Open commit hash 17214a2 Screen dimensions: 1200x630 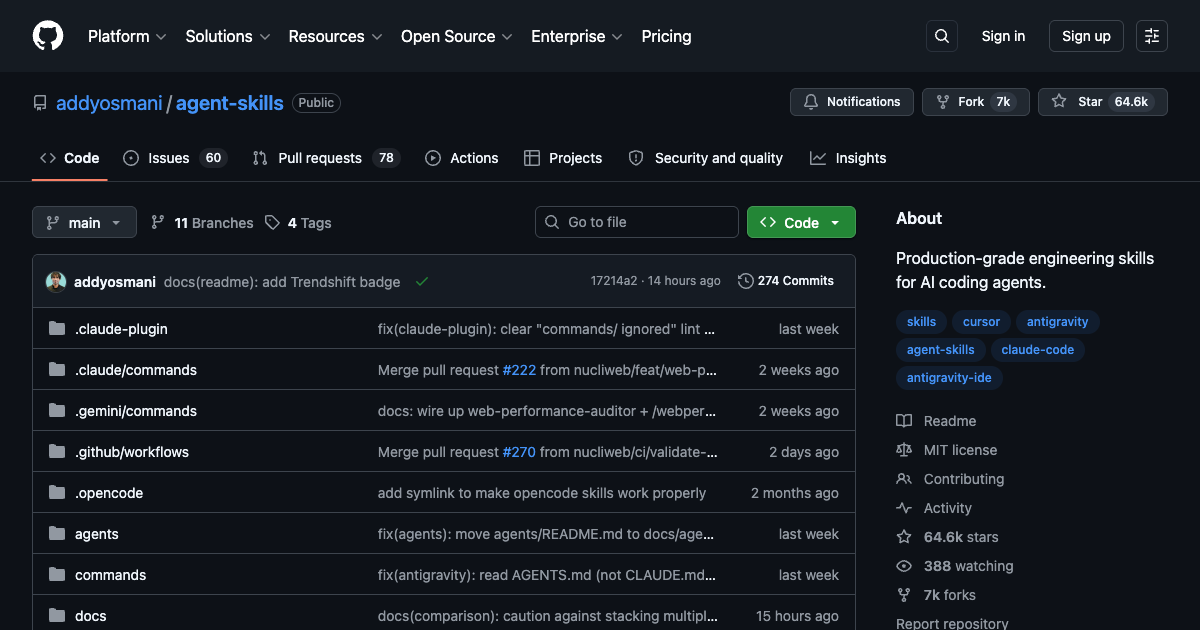(614, 281)
